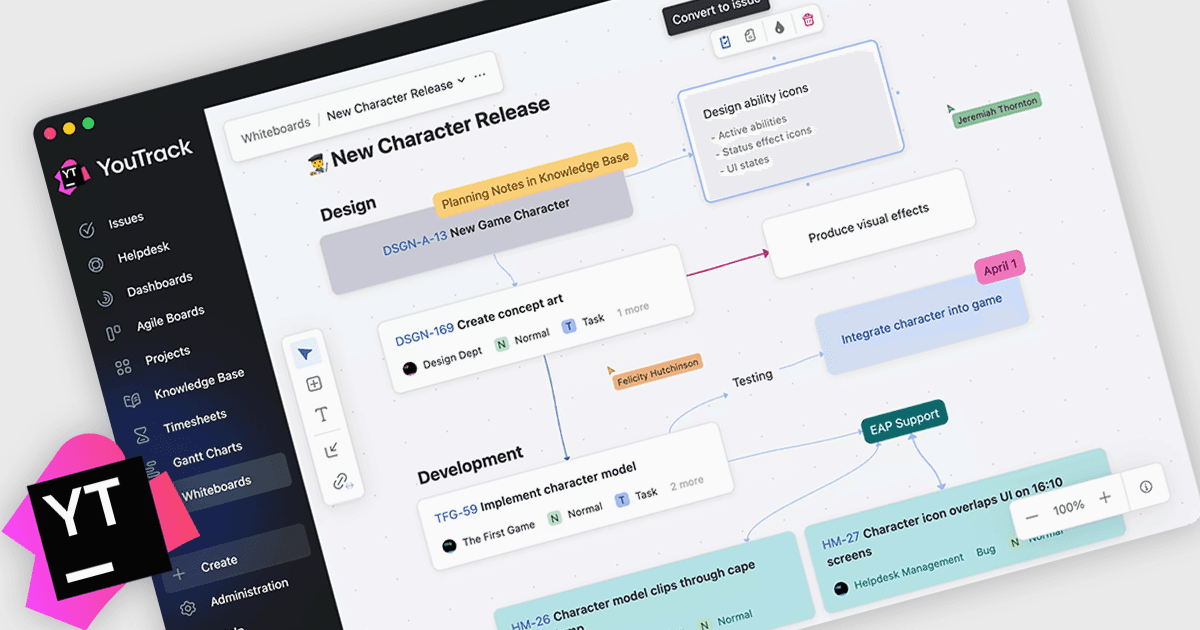The image size is (1200, 630).
Task: Open the HM-27 issue link
Action: [840, 540]
